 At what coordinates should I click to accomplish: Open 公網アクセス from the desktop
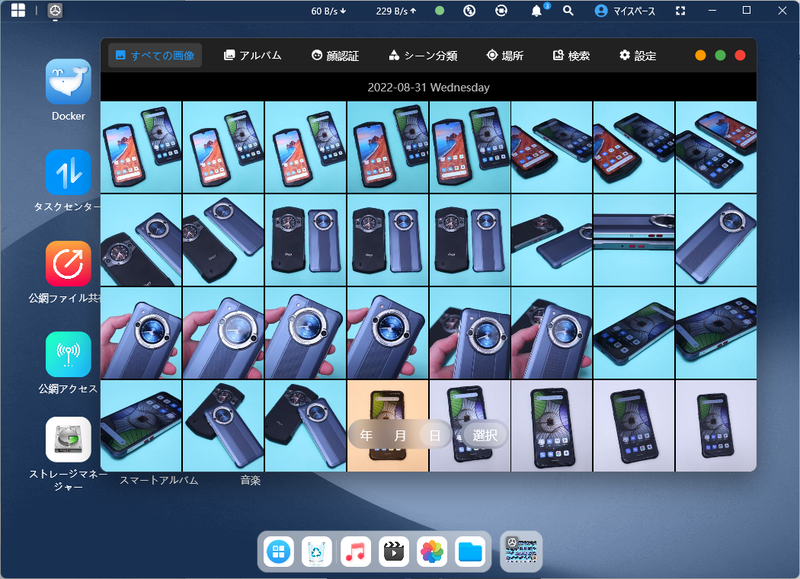coord(66,353)
